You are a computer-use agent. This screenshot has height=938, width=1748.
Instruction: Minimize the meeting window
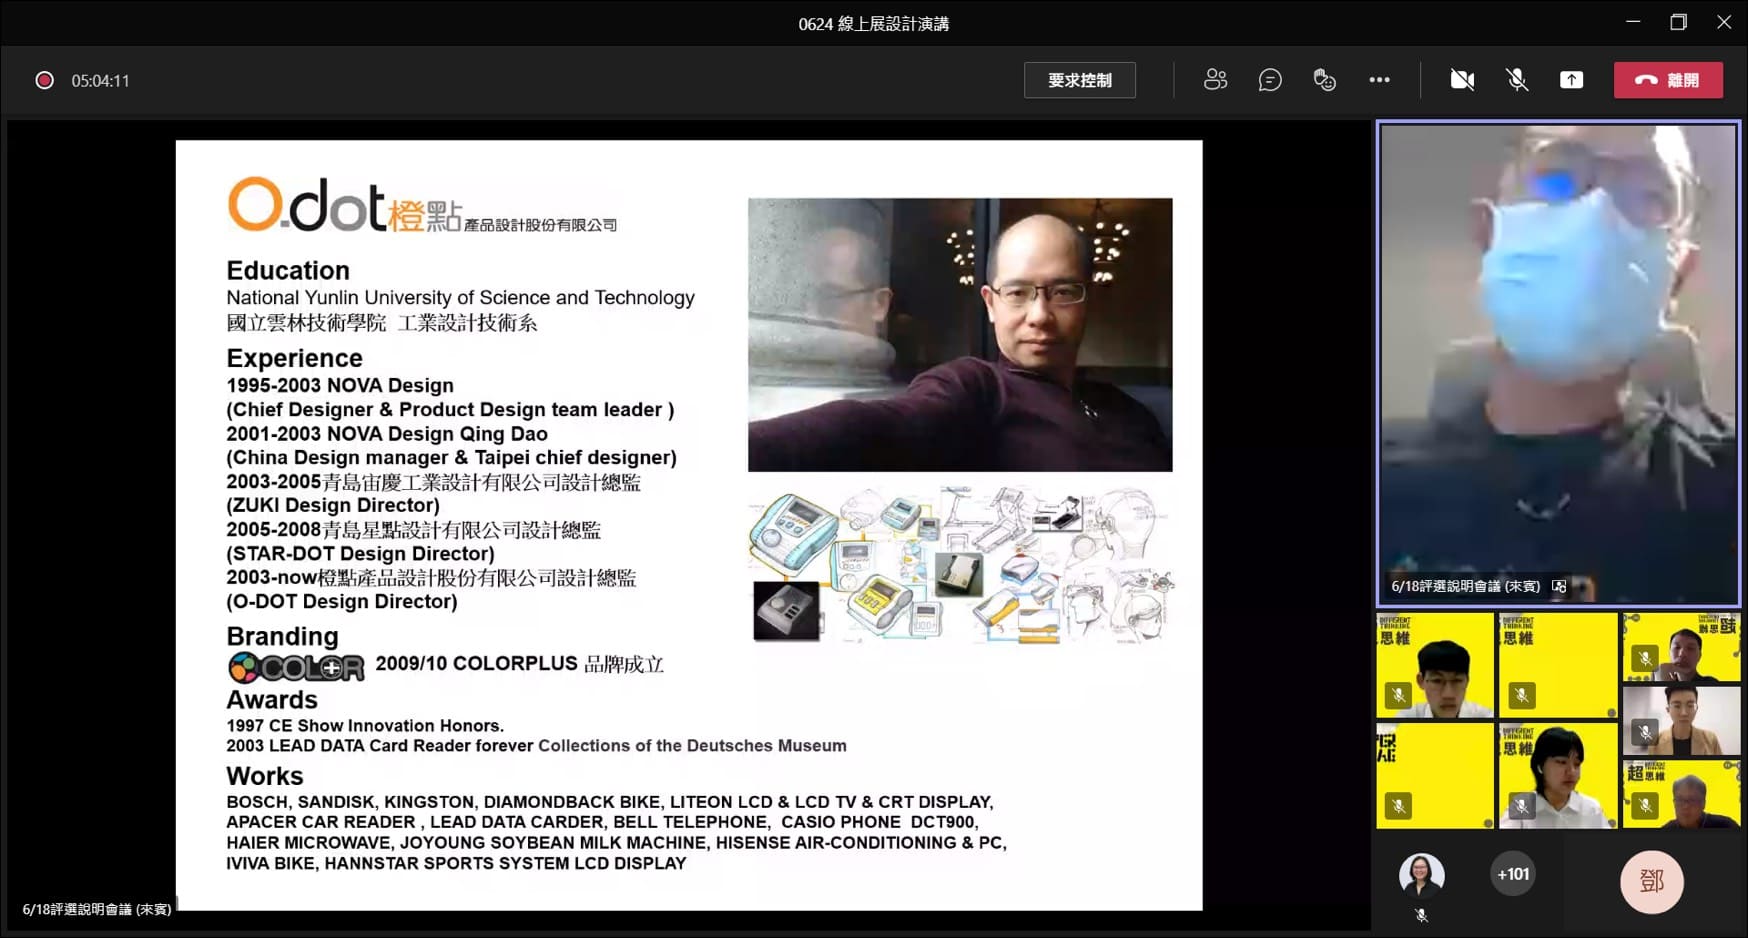coord(1633,22)
